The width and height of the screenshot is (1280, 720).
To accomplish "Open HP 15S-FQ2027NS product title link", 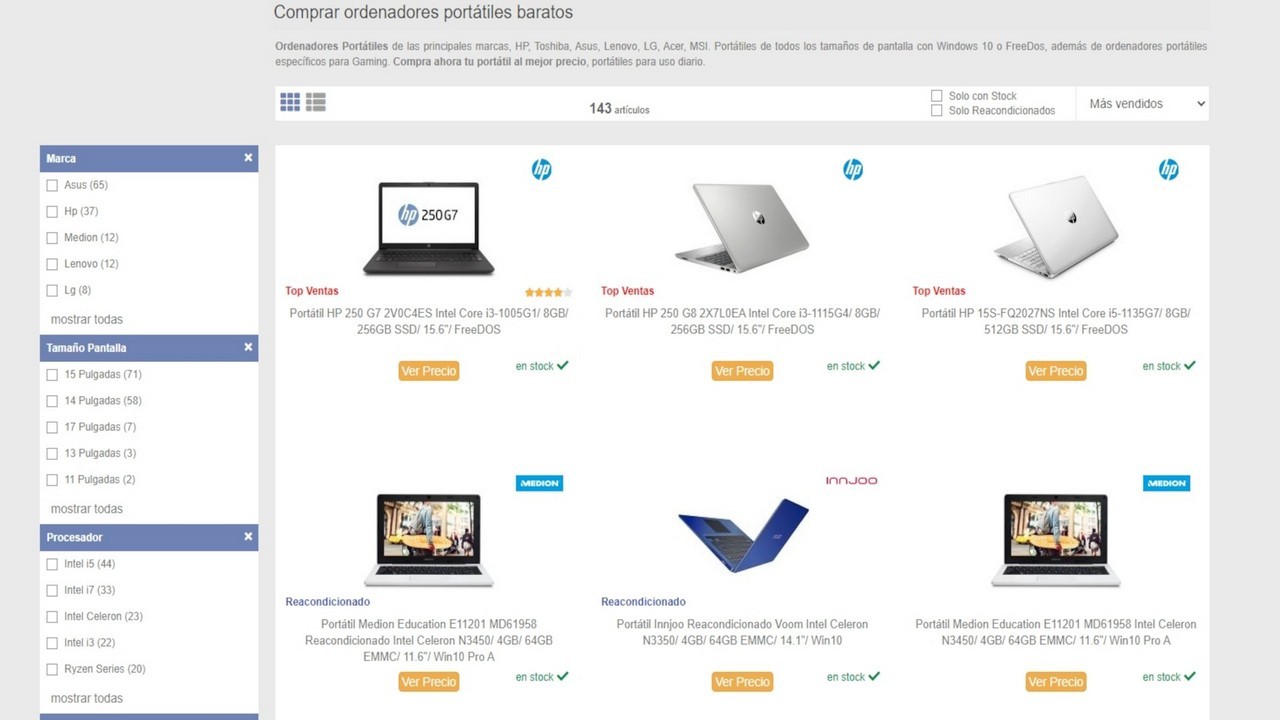I will pyautogui.click(x=1056, y=321).
